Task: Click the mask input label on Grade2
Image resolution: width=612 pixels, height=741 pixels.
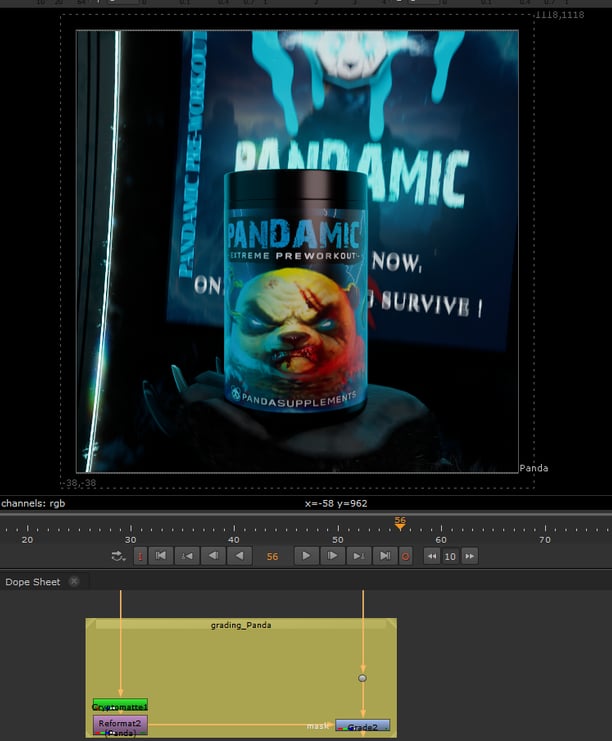Action: pos(318,725)
